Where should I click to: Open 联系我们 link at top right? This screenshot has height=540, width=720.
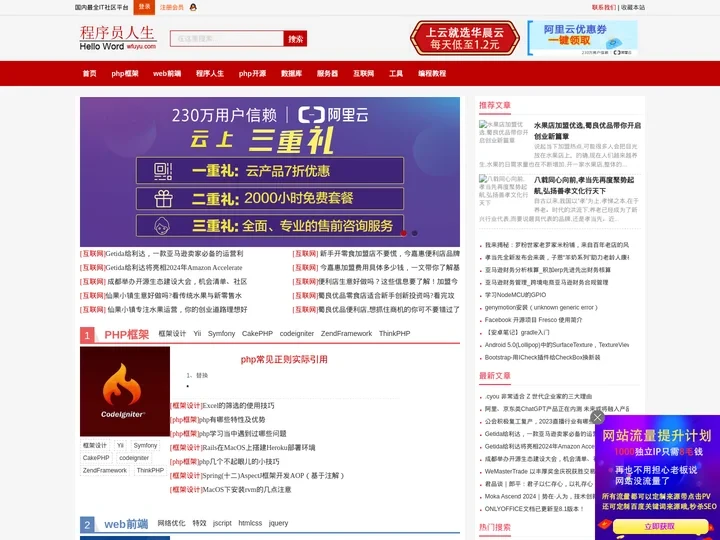[x=604, y=7]
